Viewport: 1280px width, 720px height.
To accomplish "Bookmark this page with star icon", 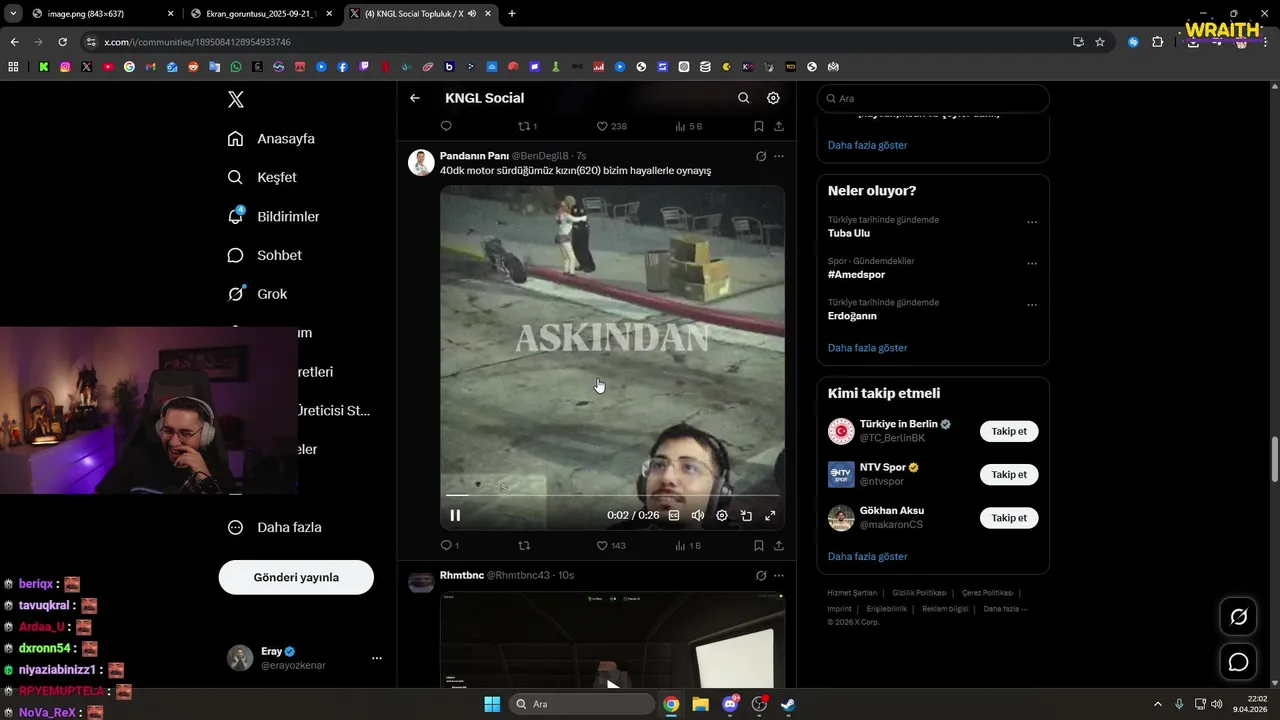I will coord(1100,42).
